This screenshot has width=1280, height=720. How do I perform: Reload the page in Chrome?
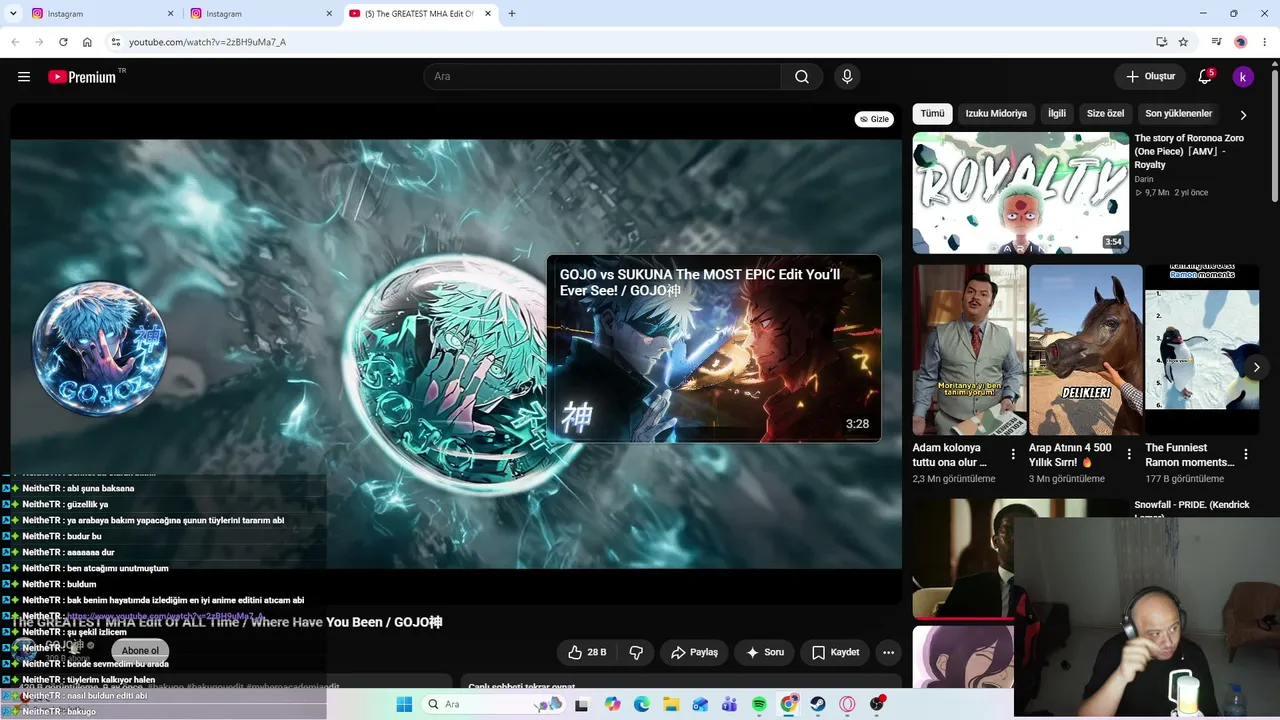63,42
